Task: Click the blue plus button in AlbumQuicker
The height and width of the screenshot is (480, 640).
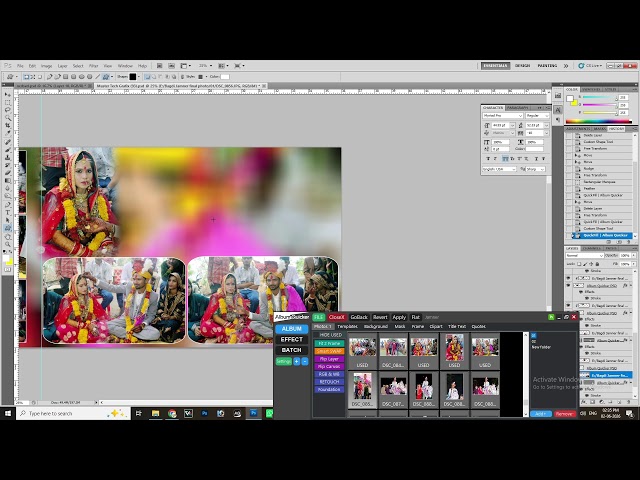Action: coord(297,361)
